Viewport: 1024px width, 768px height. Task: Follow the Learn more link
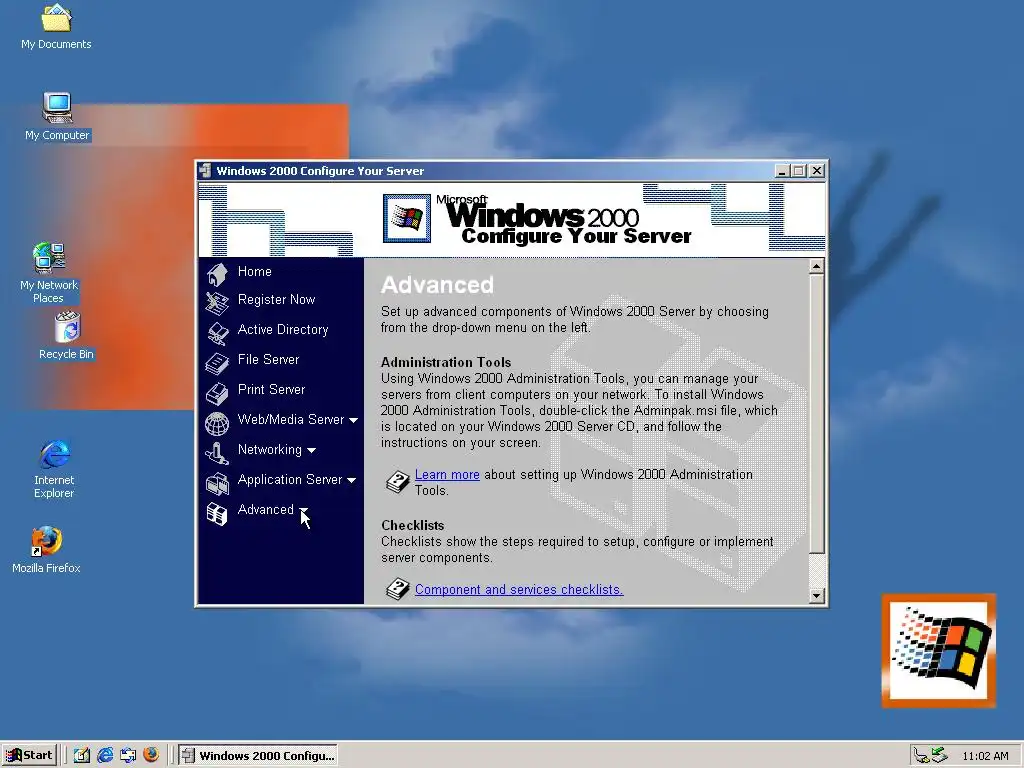[x=447, y=475]
